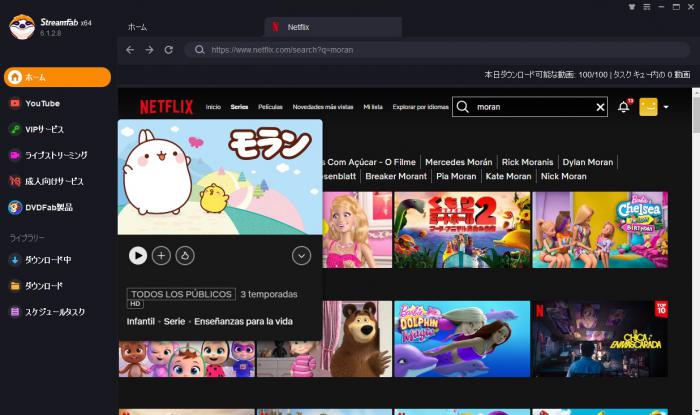Open the Barbie Dolphin Magic thumbnail

tap(462, 339)
